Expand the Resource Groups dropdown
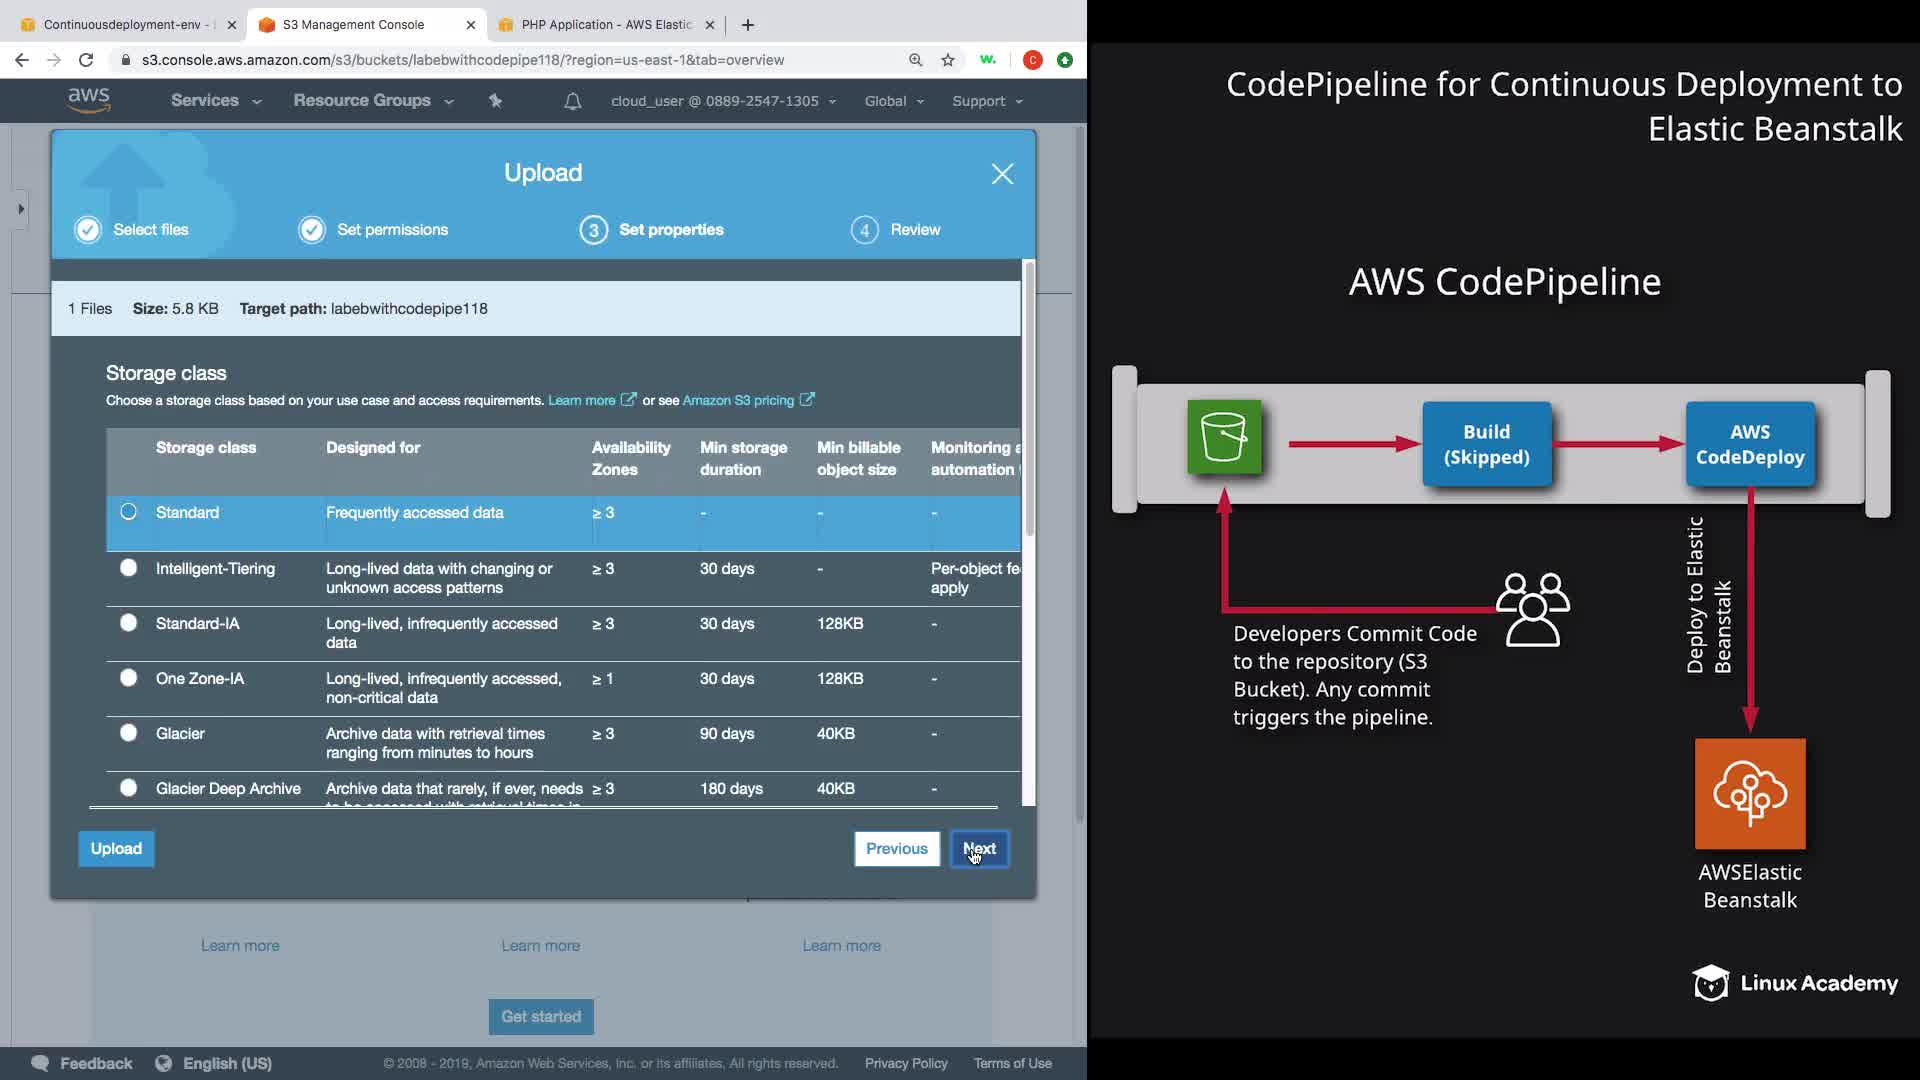This screenshot has width=1920, height=1080. [x=372, y=101]
